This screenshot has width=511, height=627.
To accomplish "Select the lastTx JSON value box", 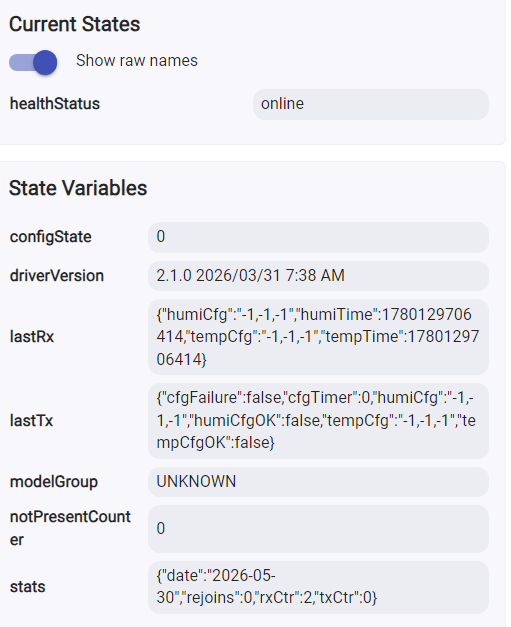I will (x=318, y=421).
